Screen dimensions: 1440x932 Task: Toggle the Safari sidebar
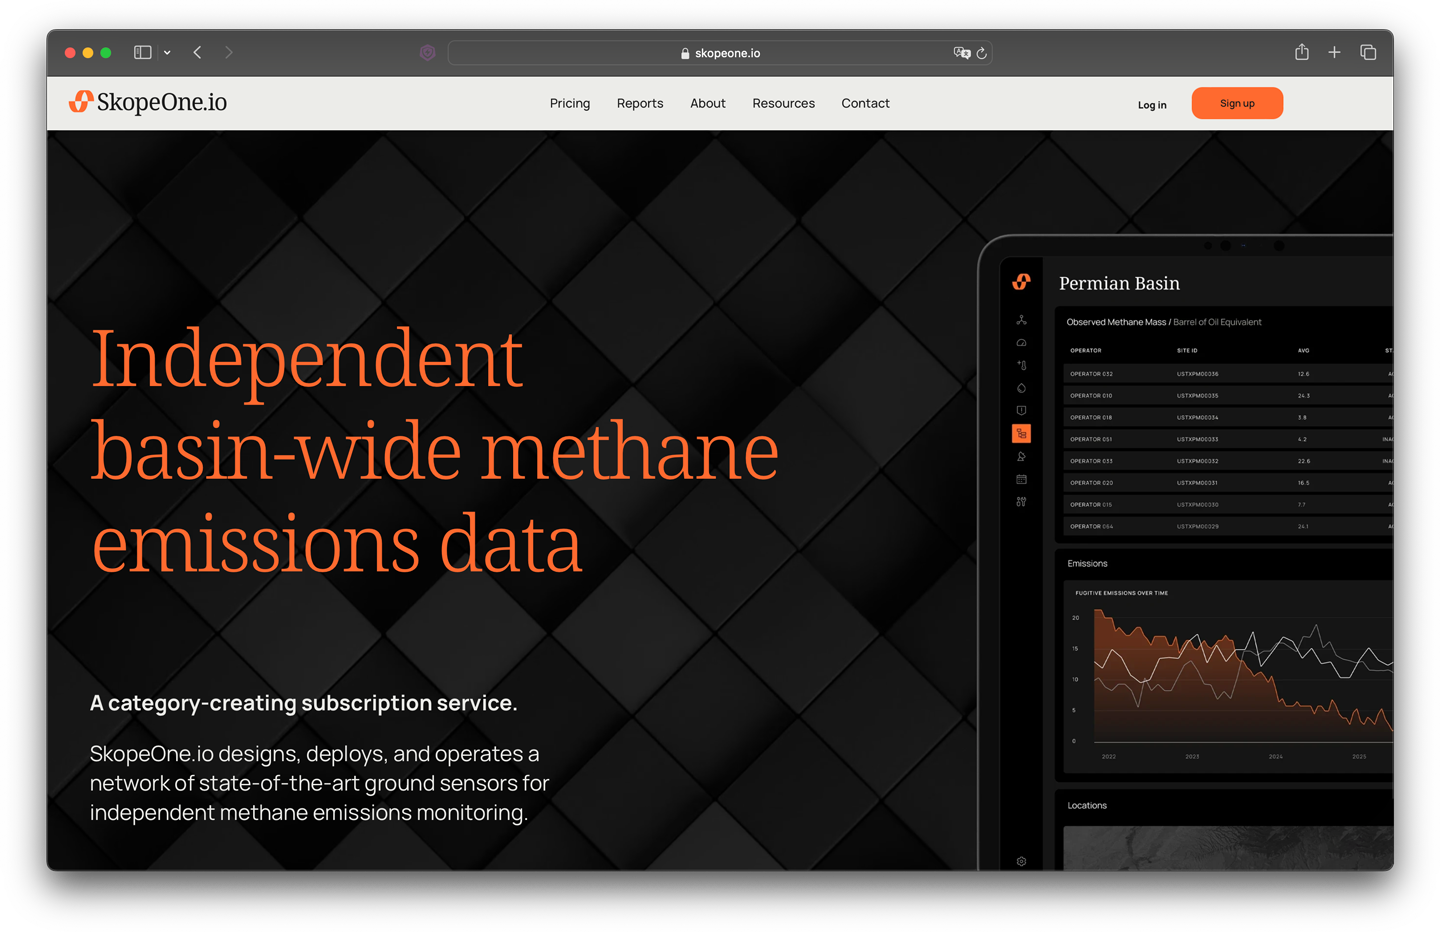143,52
